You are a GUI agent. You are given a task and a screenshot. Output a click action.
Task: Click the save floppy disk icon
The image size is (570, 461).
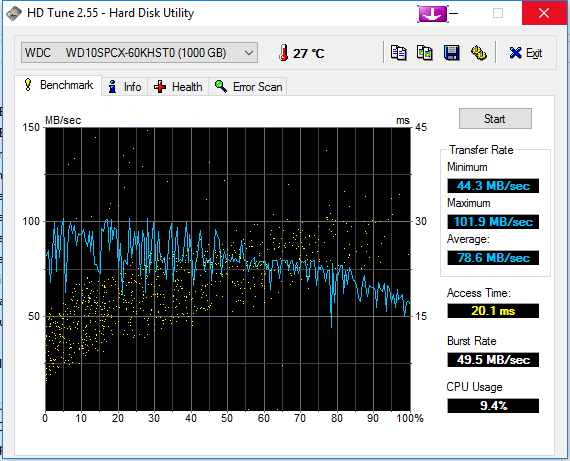[x=451, y=53]
